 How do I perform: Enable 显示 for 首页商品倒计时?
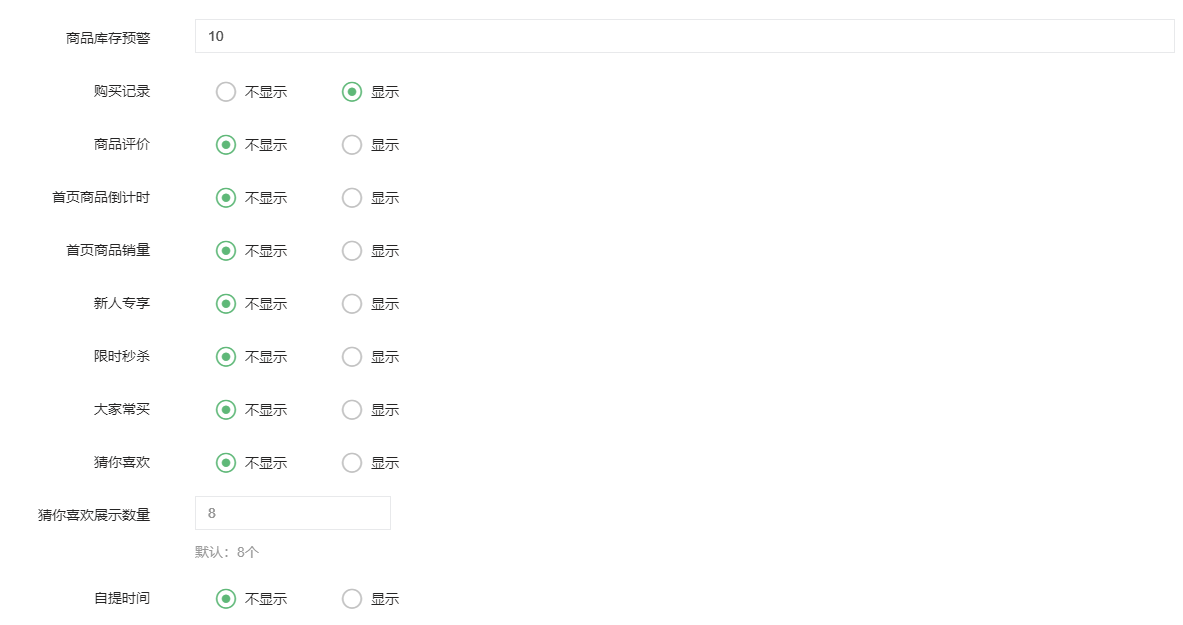point(352,198)
